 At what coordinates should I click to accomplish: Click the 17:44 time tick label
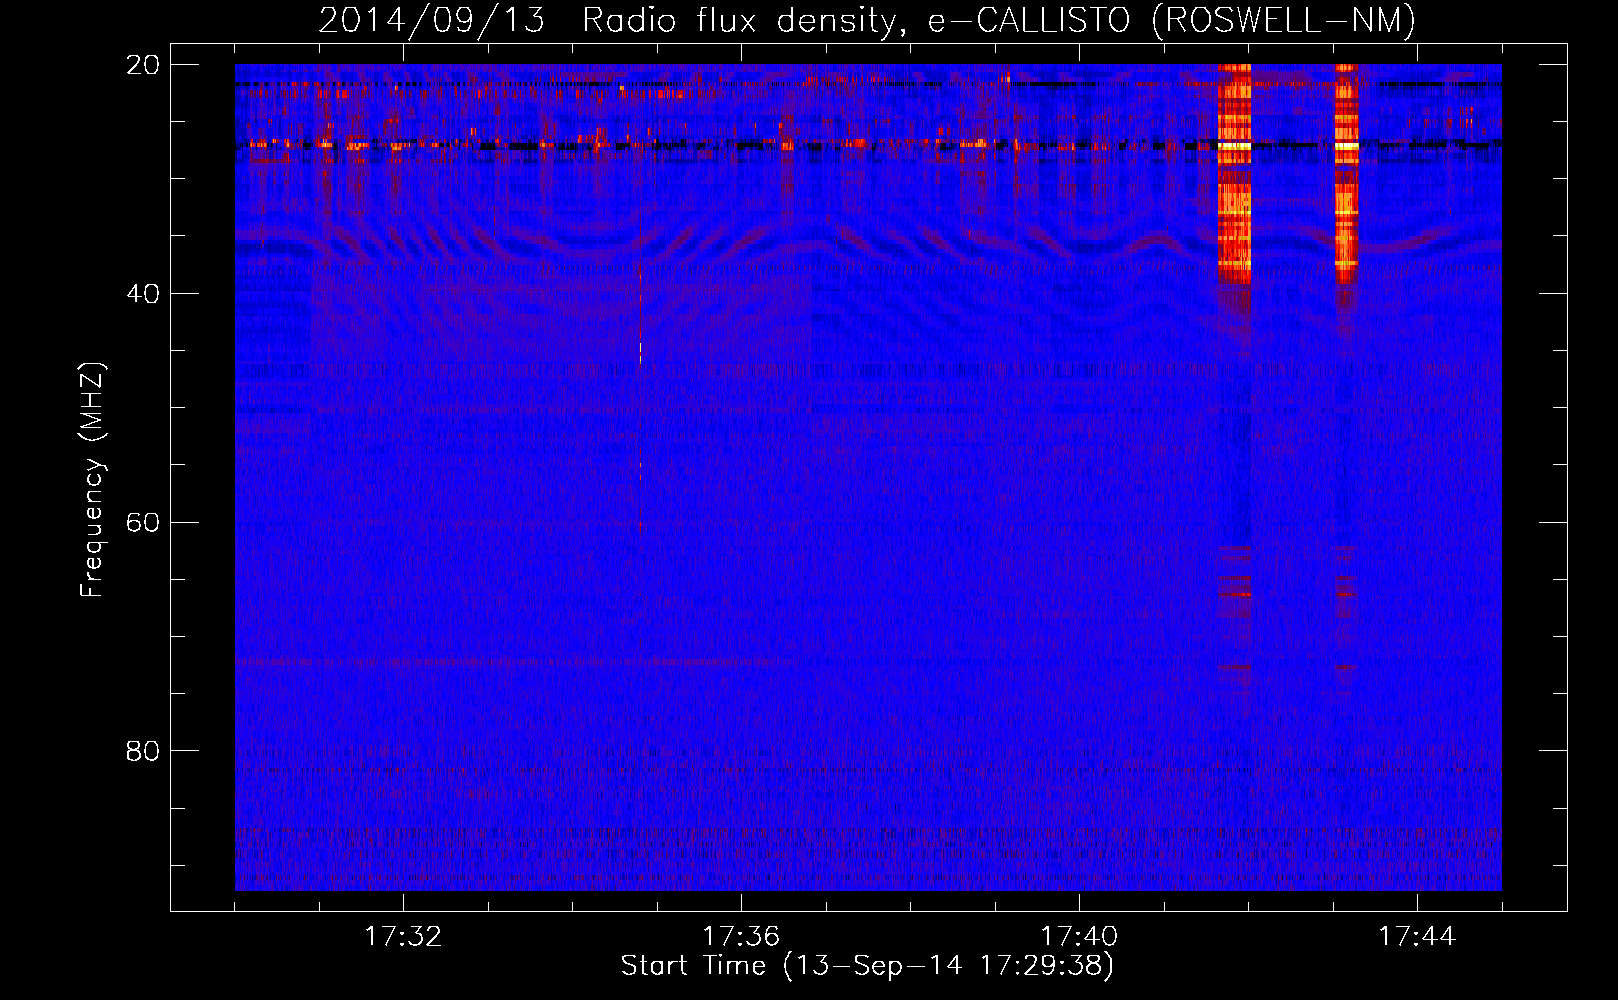[x=1417, y=936]
